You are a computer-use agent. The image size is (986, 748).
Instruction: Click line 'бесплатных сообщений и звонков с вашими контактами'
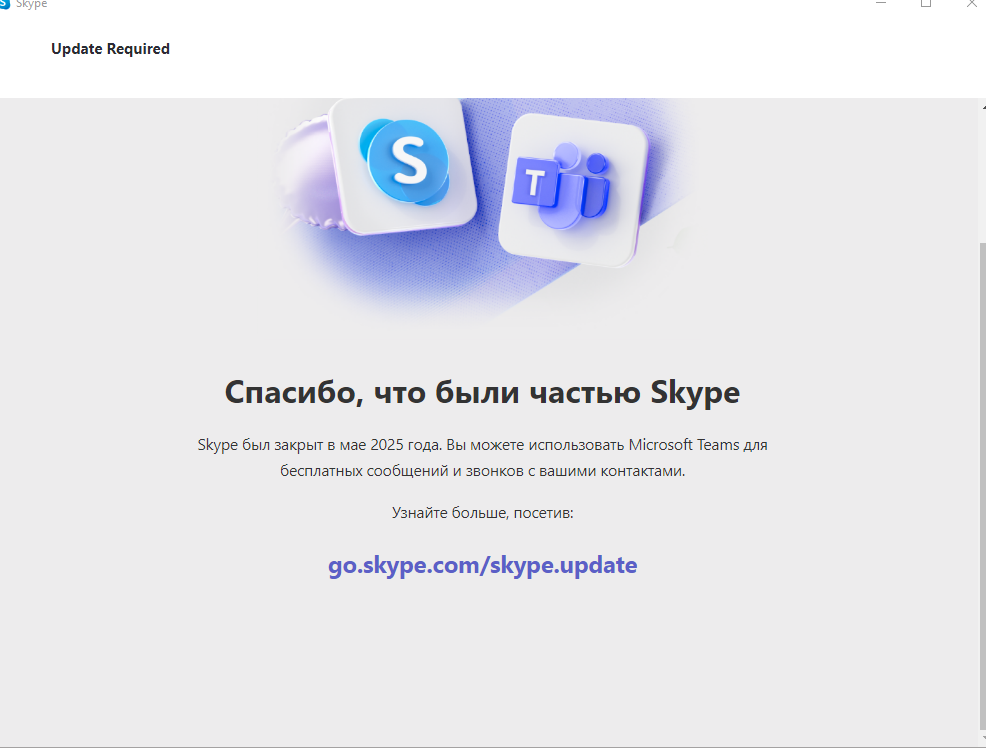click(x=482, y=471)
